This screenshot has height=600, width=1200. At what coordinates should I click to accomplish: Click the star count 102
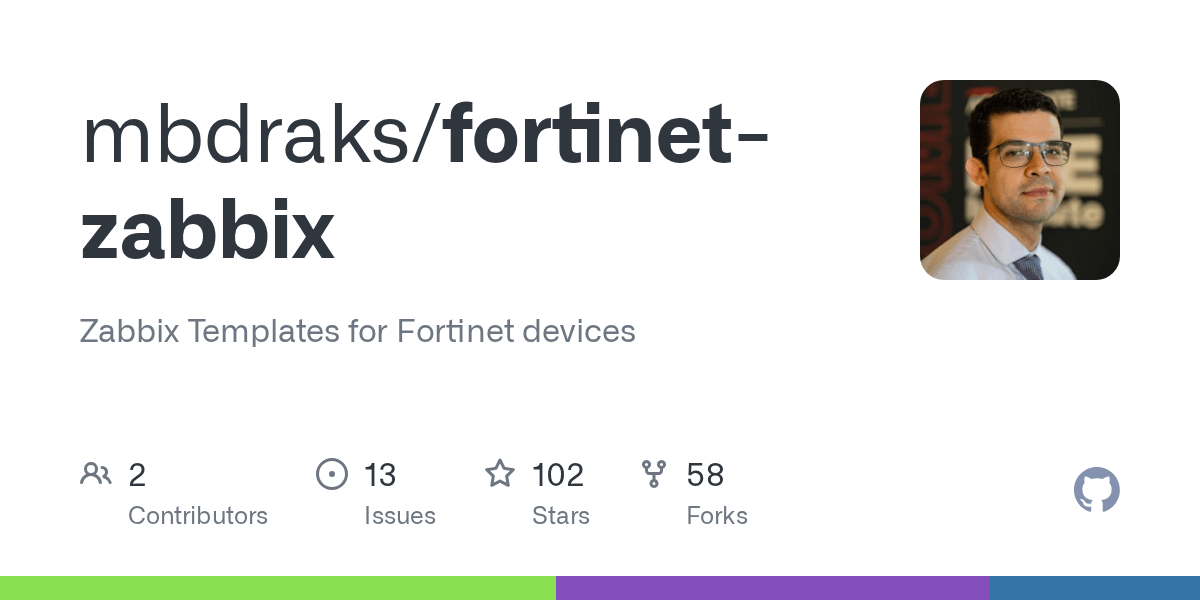[558, 475]
